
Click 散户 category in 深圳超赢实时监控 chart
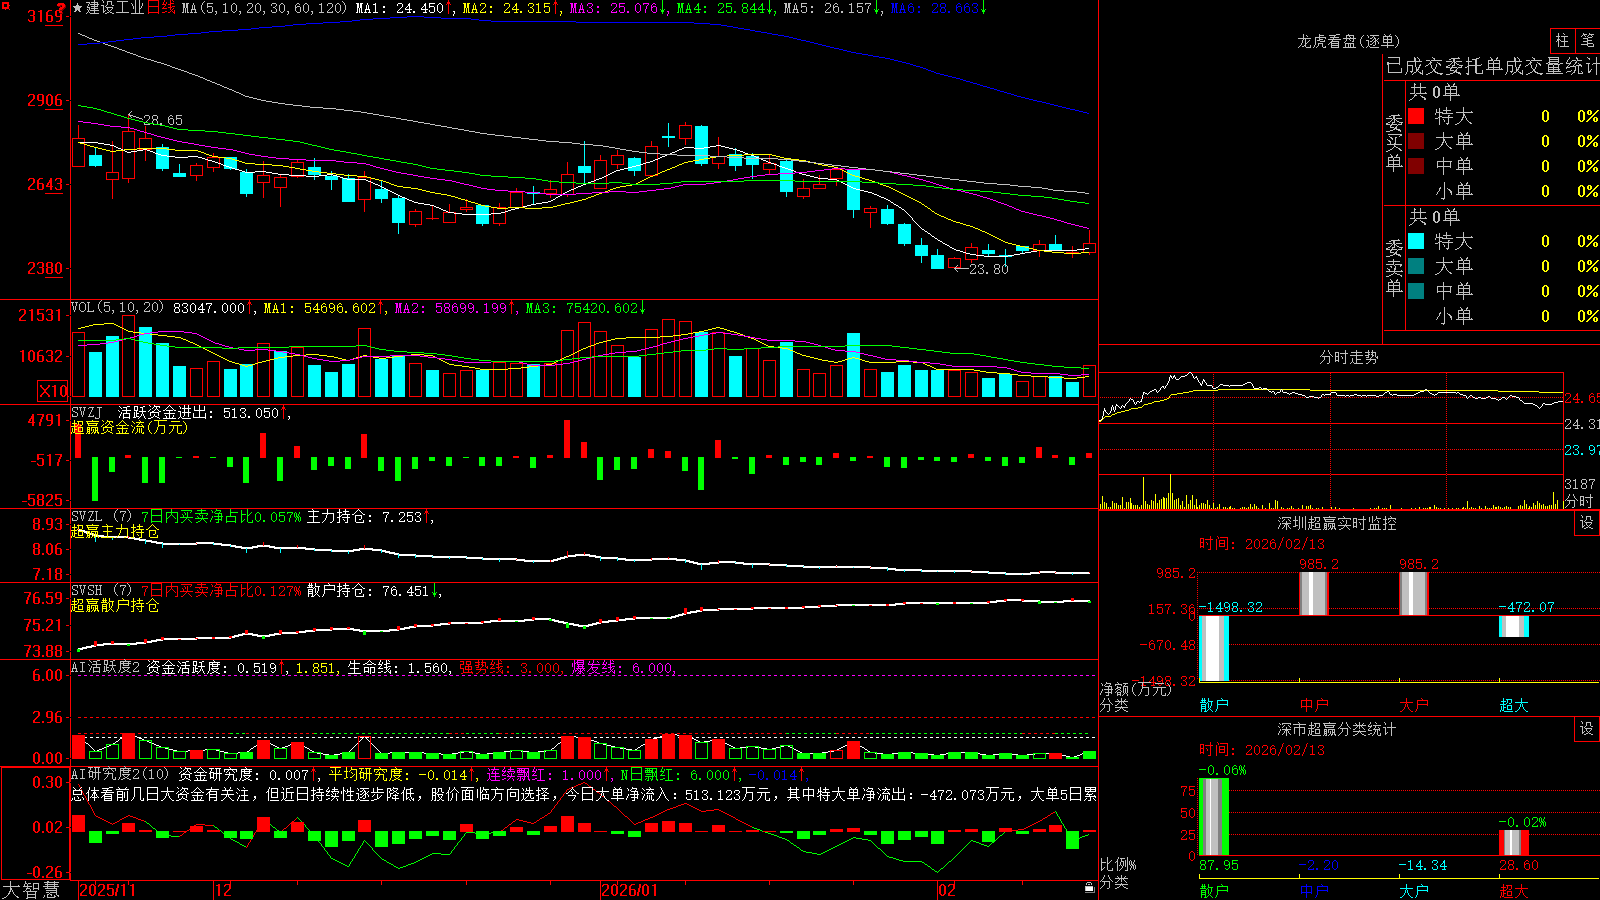click(x=1214, y=705)
